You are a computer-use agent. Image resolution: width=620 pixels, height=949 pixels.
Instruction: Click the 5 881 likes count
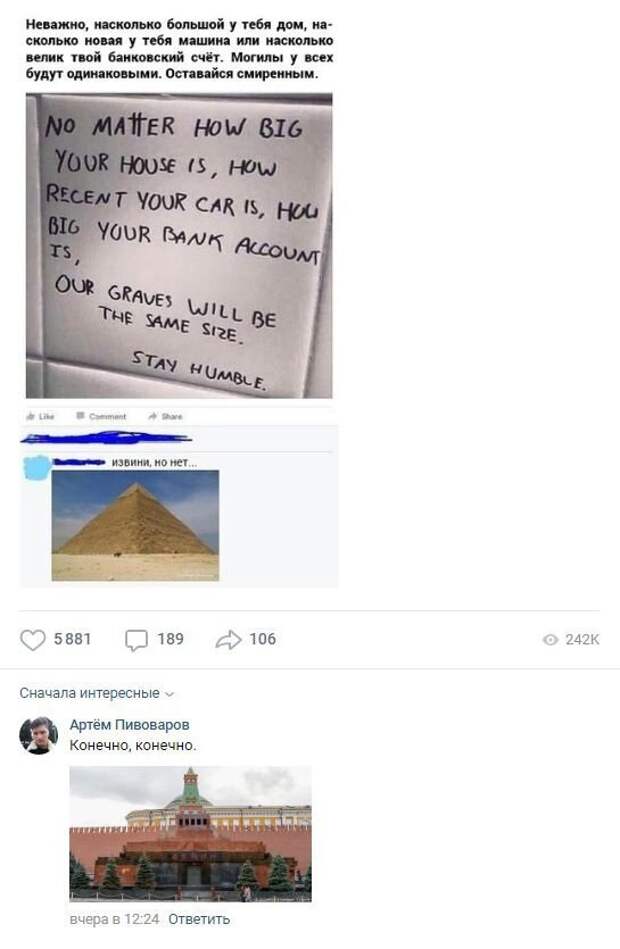tap(73, 639)
